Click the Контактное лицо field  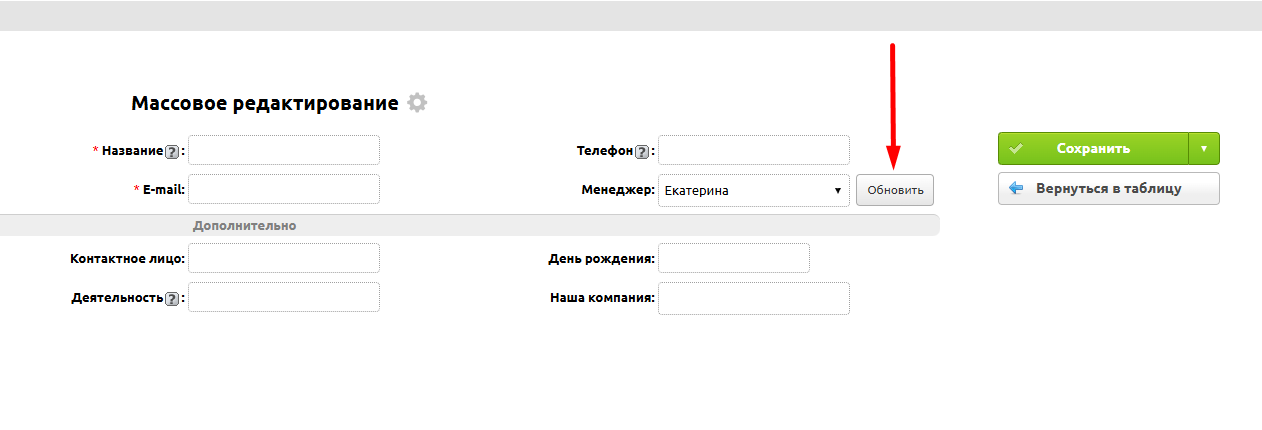click(x=284, y=258)
